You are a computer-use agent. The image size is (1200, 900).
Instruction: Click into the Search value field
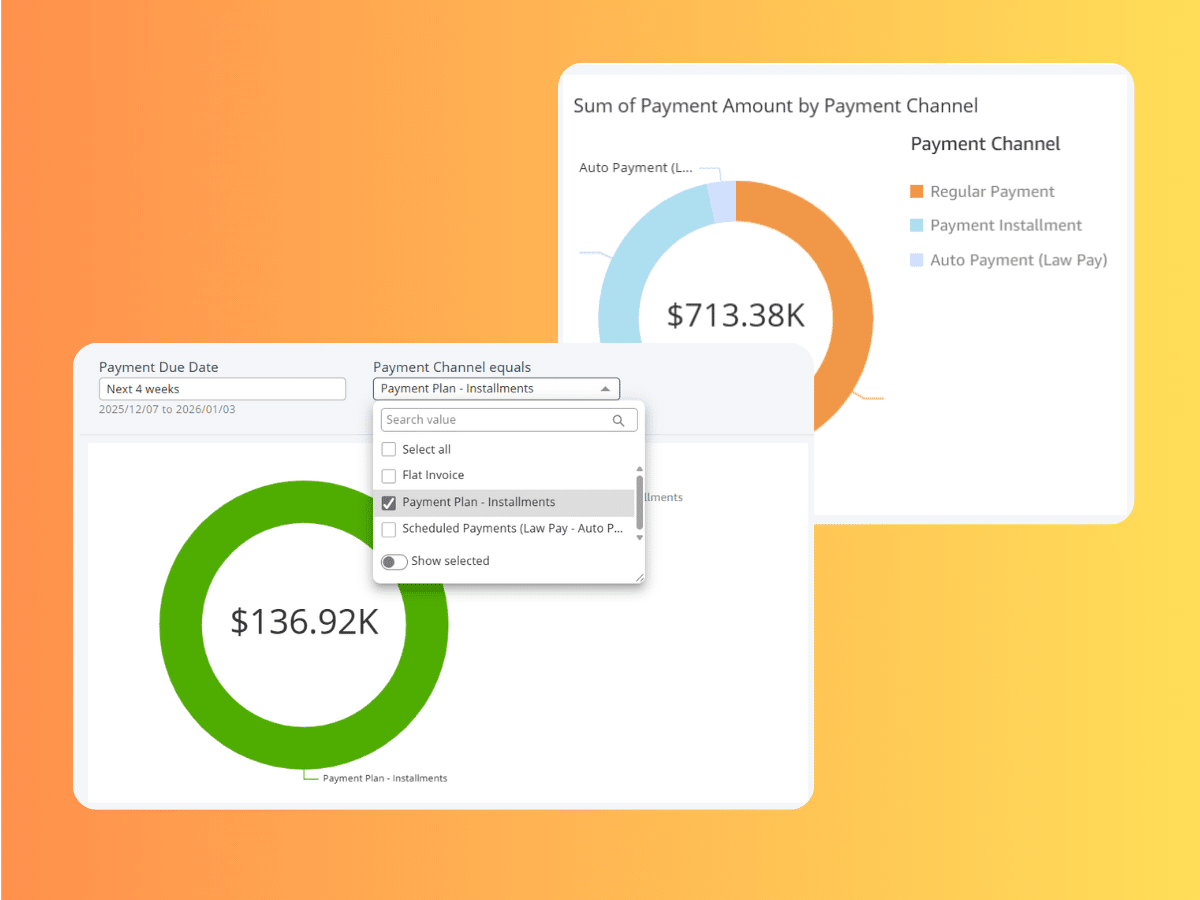pos(495,420)
